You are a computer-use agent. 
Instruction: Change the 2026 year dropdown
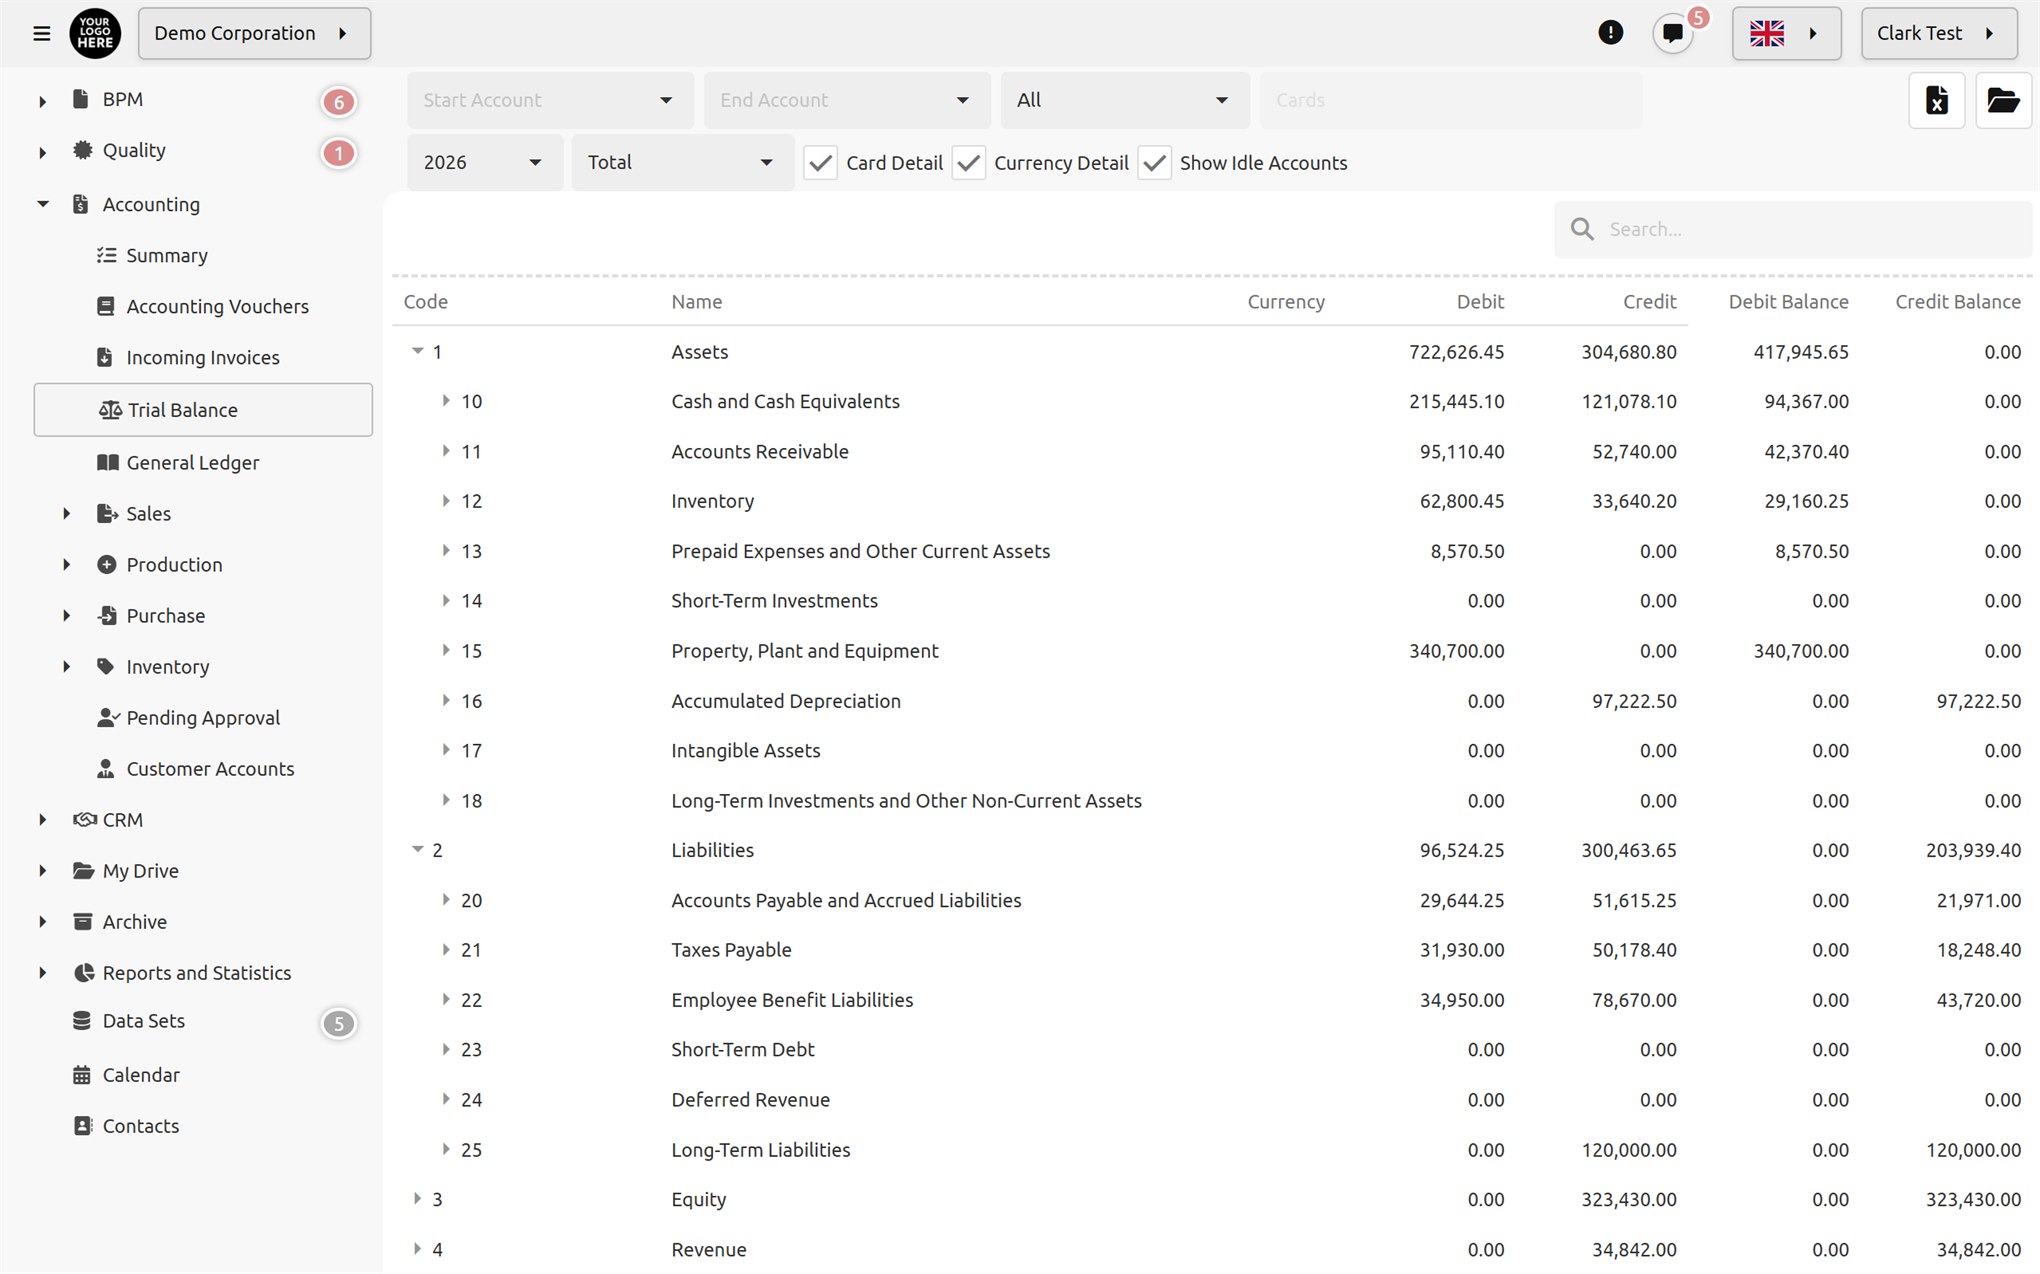tap(485, 162)
